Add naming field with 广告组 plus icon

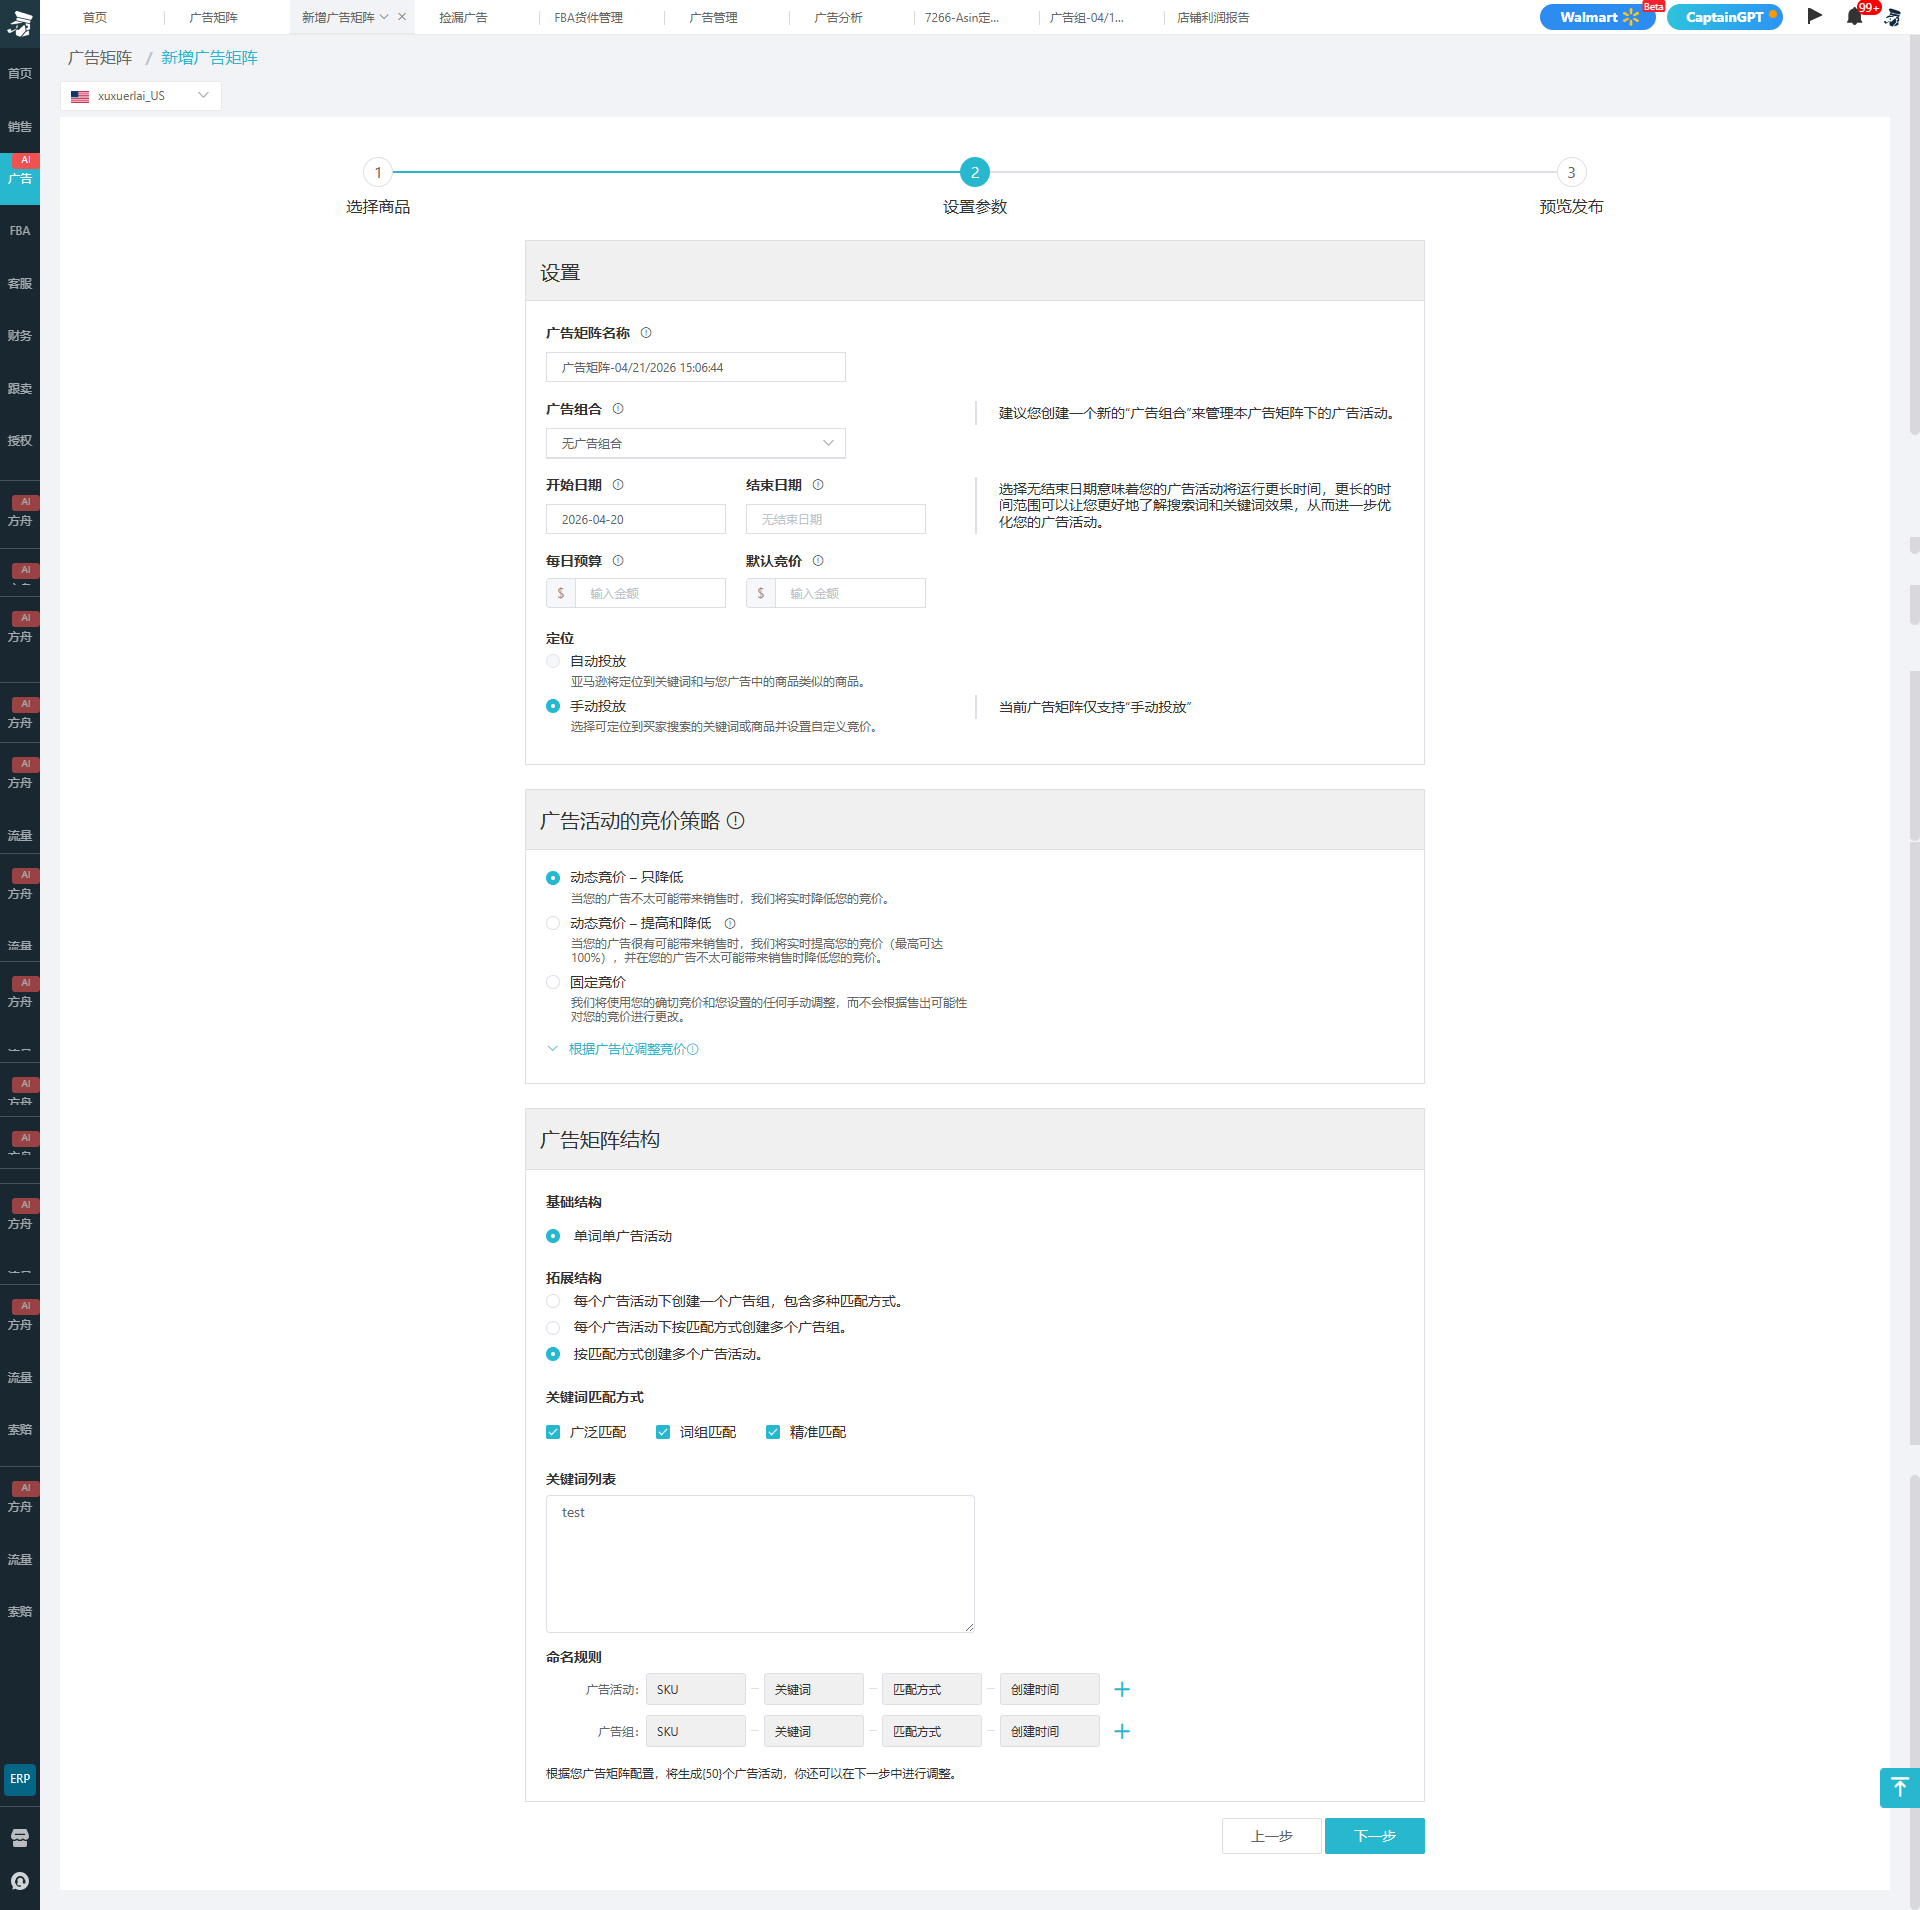click(x=1122, y=1731)
